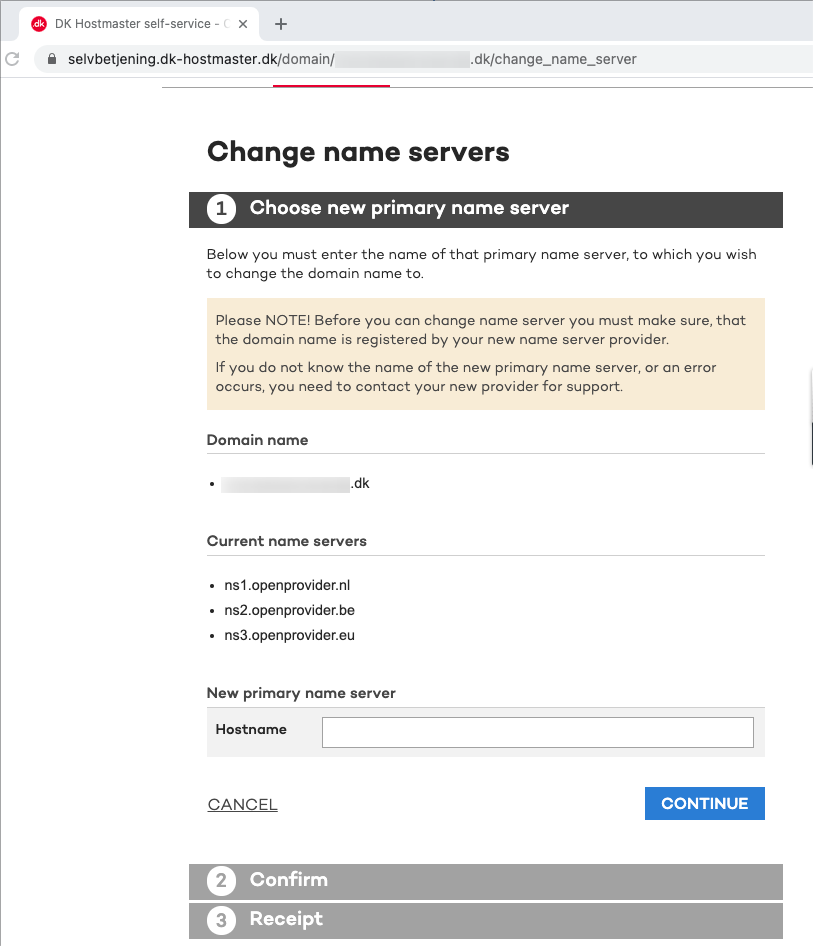The image size is (813, 946).
Task: Click the CANCEL link
Action: [x=243, y=805]
